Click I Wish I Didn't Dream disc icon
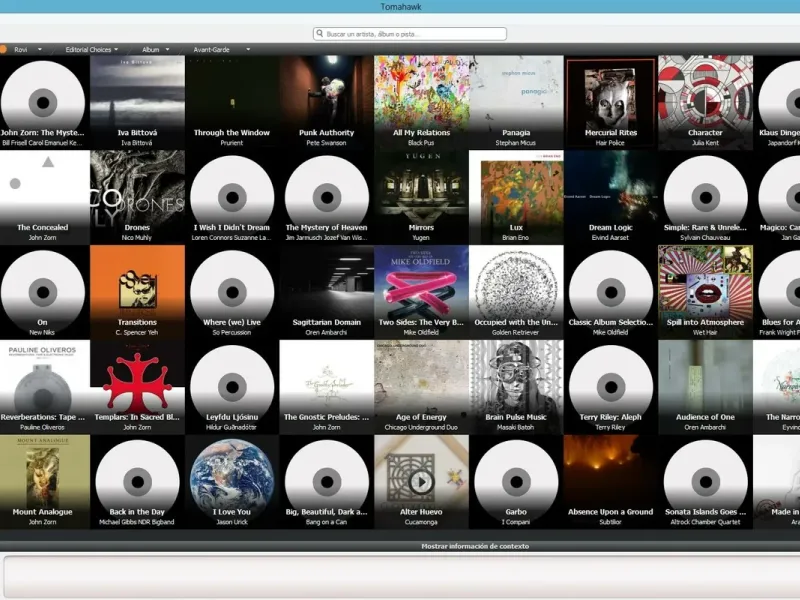The width and height of the screenshot is (800, 600). [232, 197]
